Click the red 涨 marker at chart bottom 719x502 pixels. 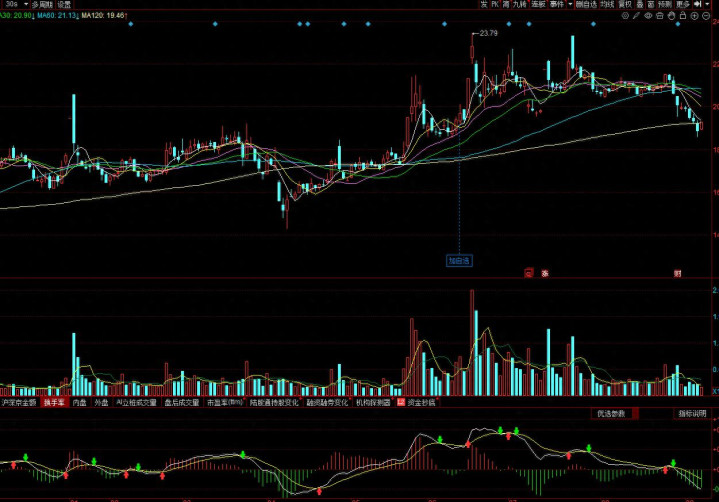point(545,273)
